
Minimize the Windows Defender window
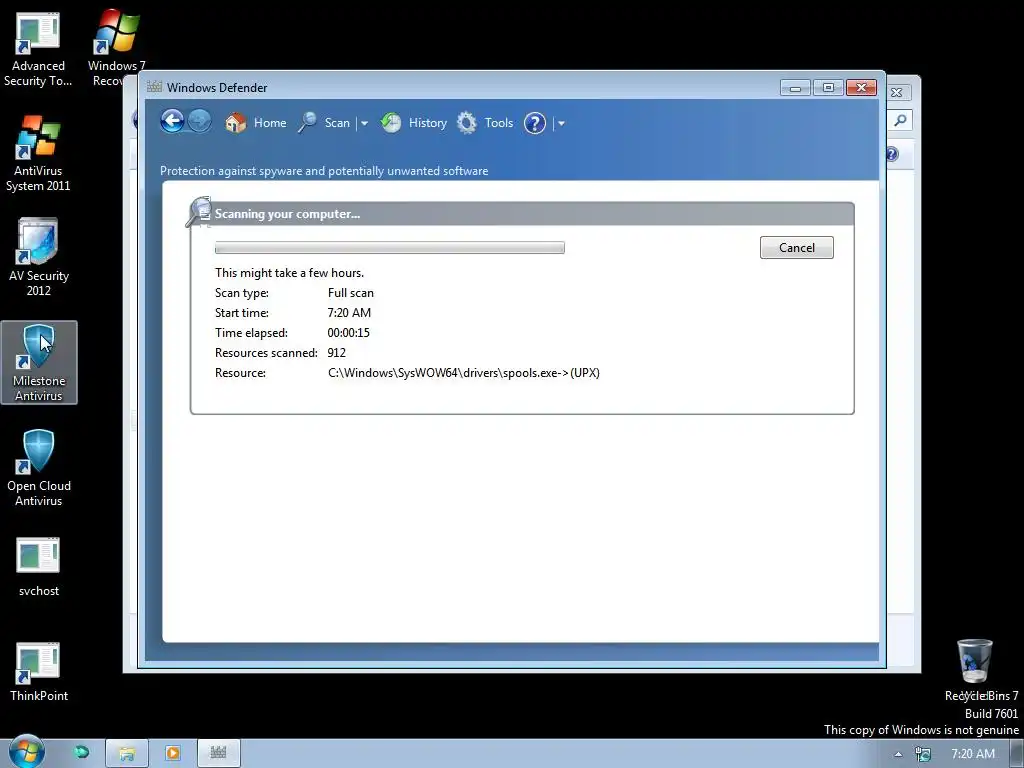click(x=795, y=88)
